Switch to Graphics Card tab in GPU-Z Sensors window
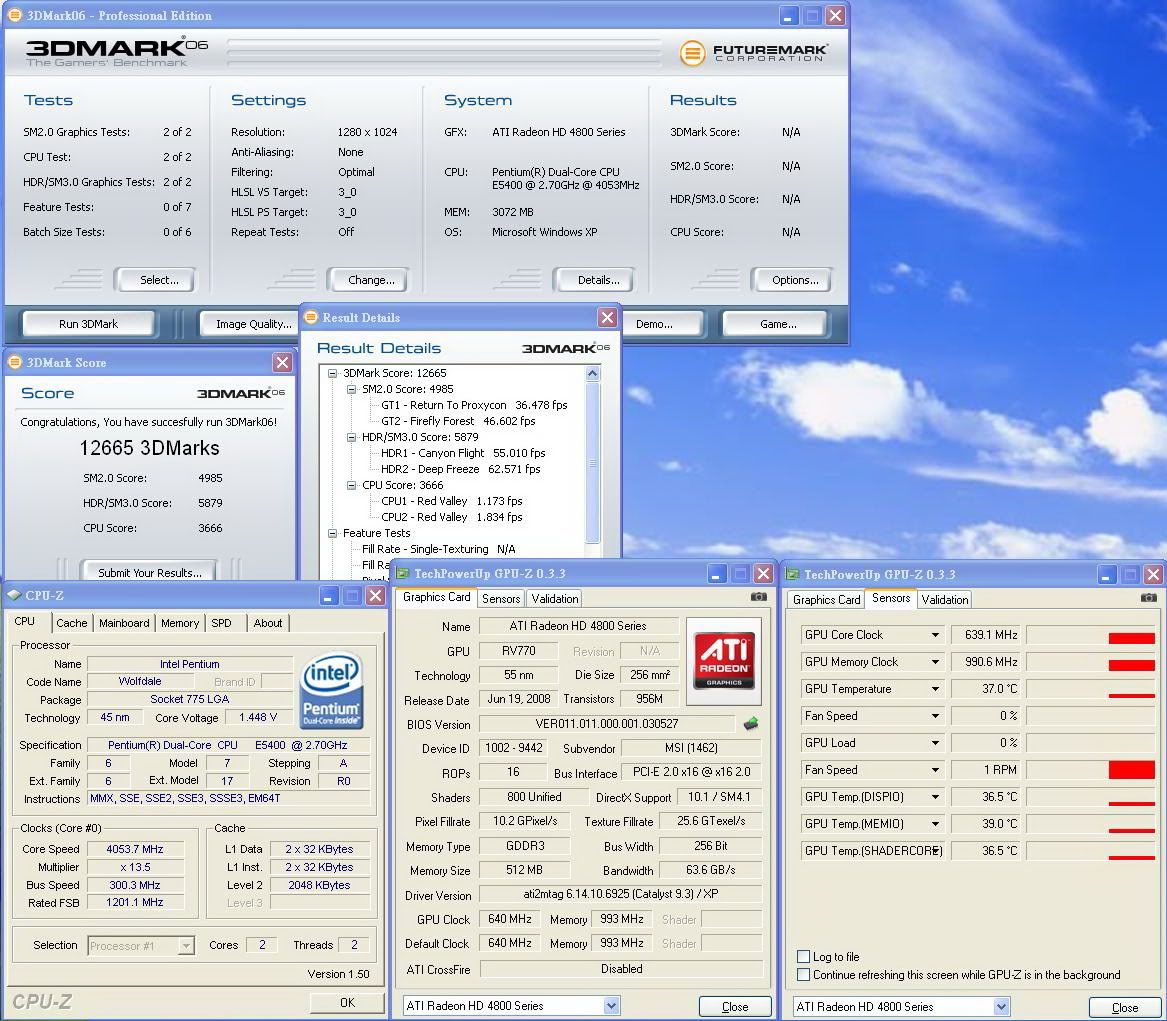The width and height of the screenshot is (1167, 1021). click(x=826, y=599)
